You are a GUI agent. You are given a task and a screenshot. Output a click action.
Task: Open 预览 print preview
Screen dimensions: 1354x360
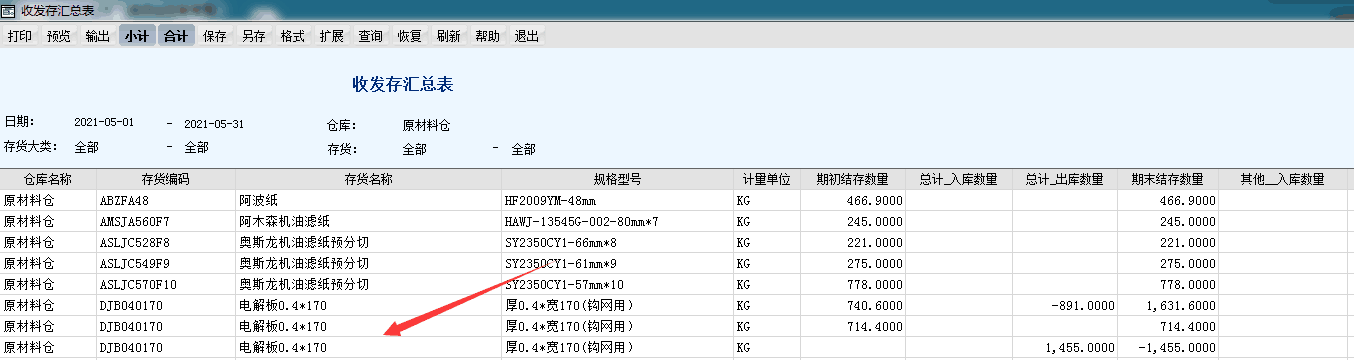(59, 36)
